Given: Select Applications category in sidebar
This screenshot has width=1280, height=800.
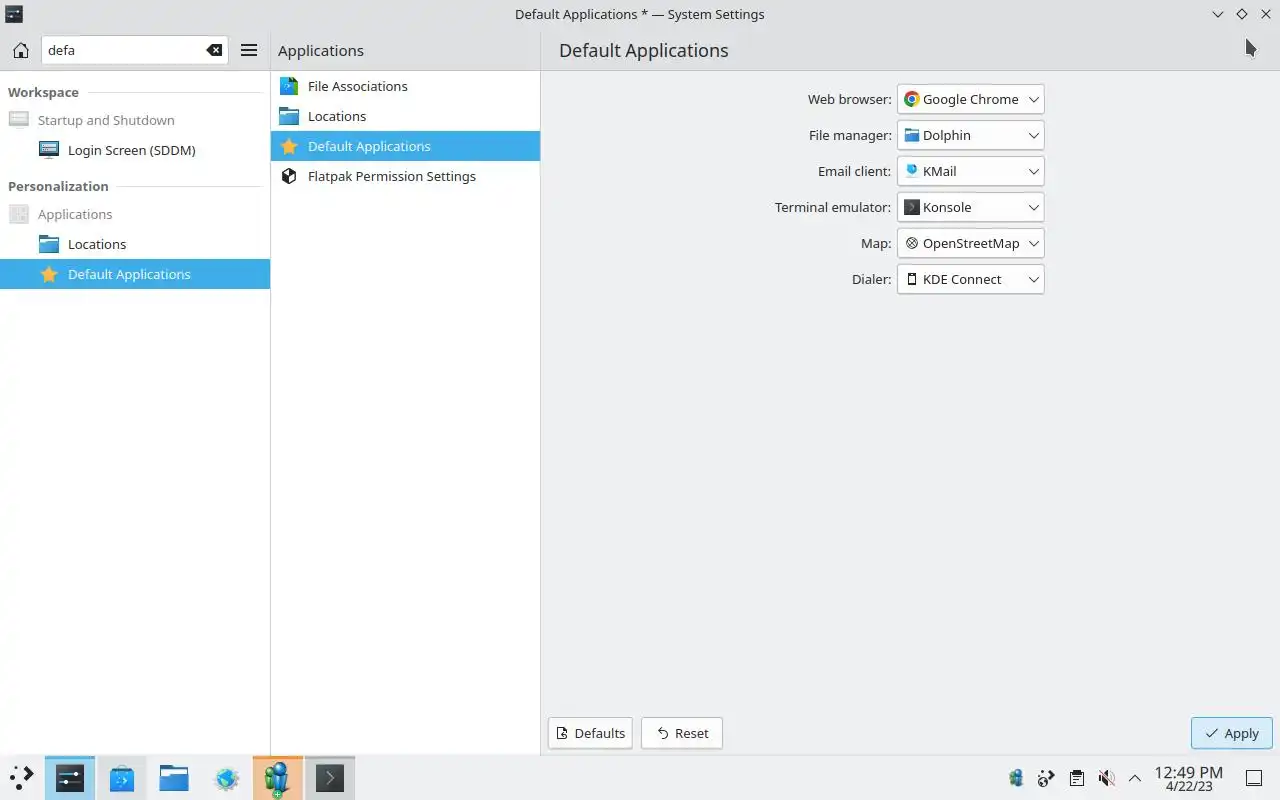Looking at the screenshot, I should (x=135, y=214).
